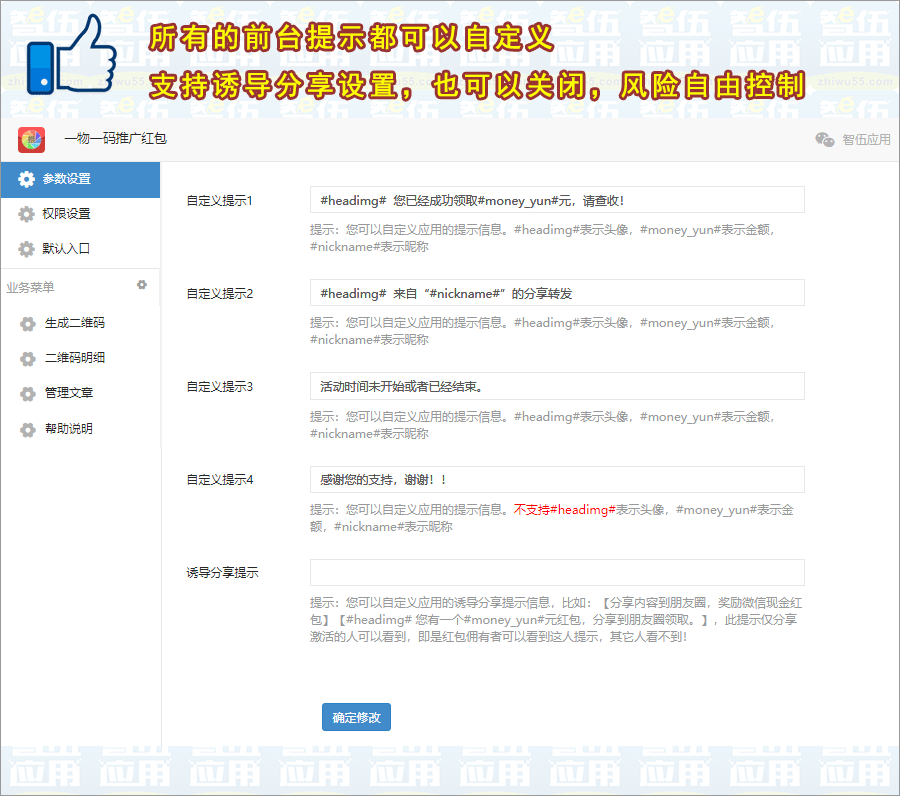Click the gear icon beside 默认入口
Viewport: 900px width, 796px height.
tap(26, 249)
